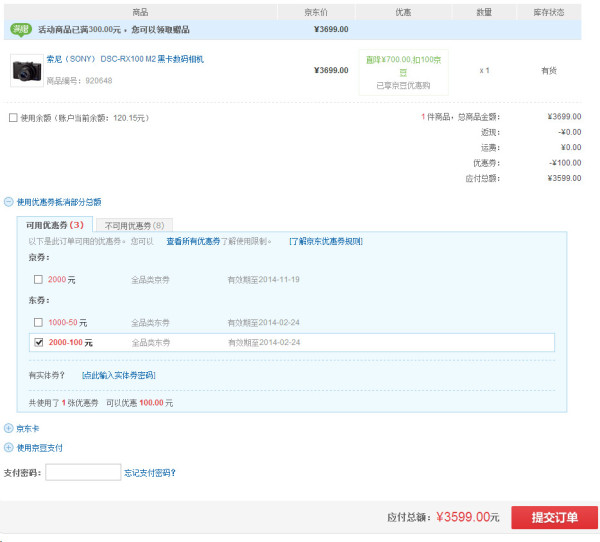The width and height of the screenshot is (600, 542).
Task: Click the green 满赠 gift badge icon
Action: [21, 29]
